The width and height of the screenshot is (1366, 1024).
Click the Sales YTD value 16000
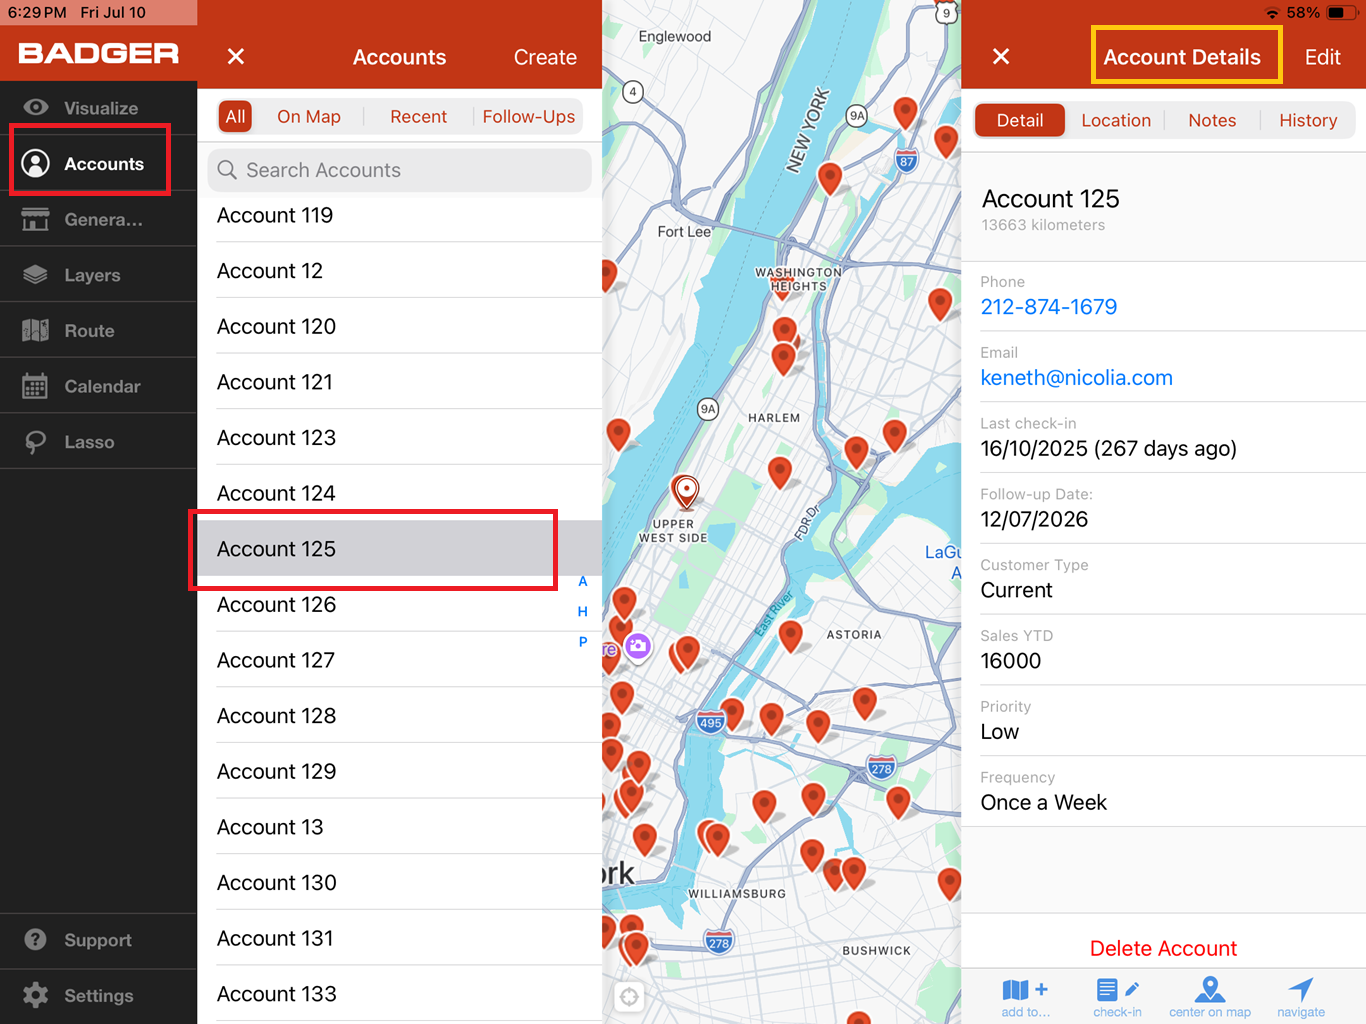click(x=1011, y=661)
